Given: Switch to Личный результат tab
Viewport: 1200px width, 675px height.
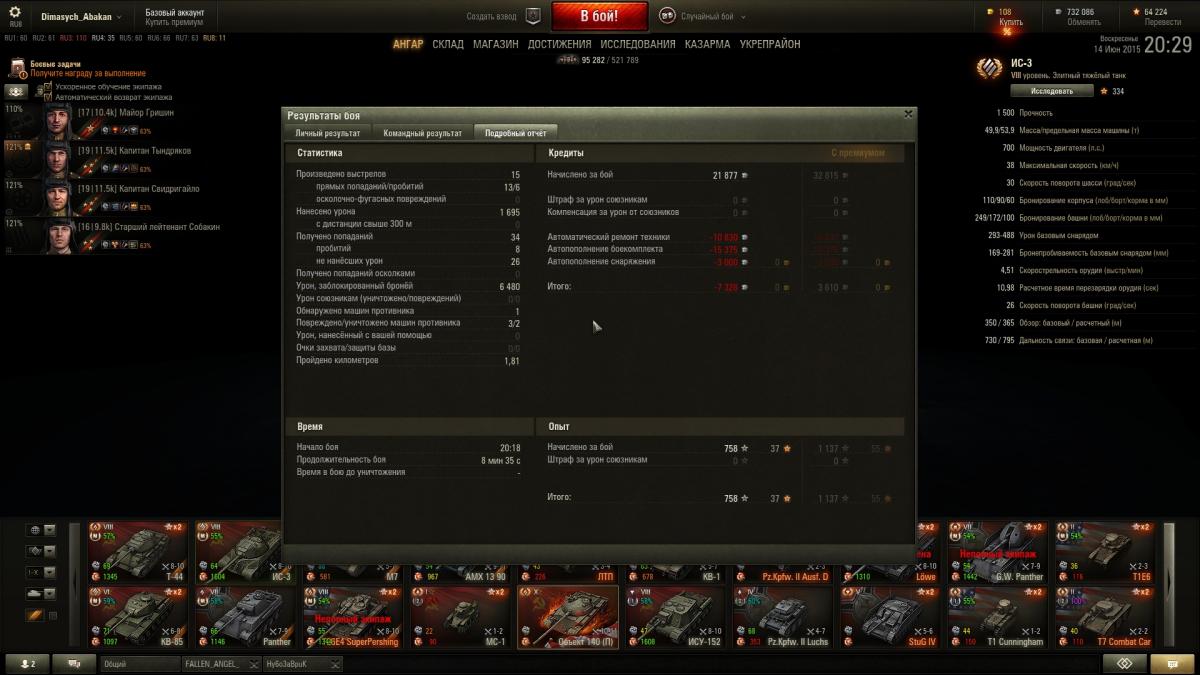Looking at the screenshot, I should [x=328, y=133].
